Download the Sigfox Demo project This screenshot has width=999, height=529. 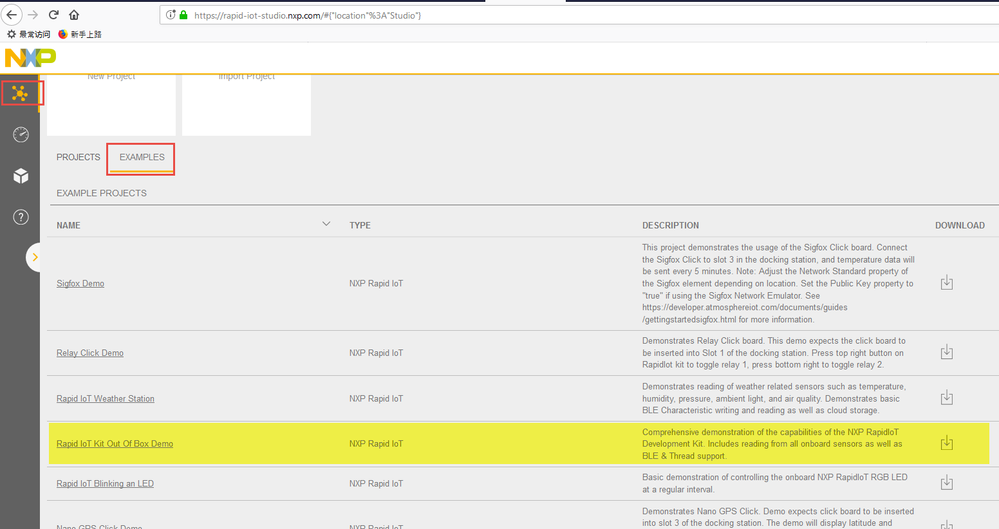click(947, 282)
